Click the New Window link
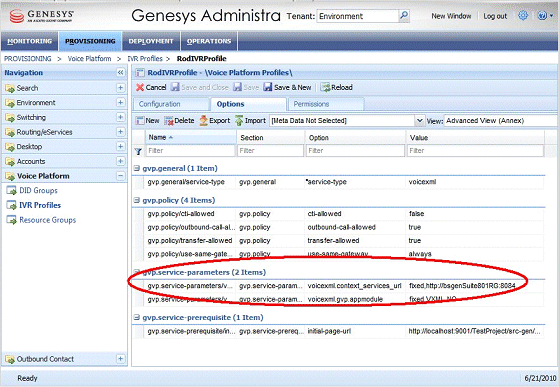The image size is (559, 387). coord(451,16)
